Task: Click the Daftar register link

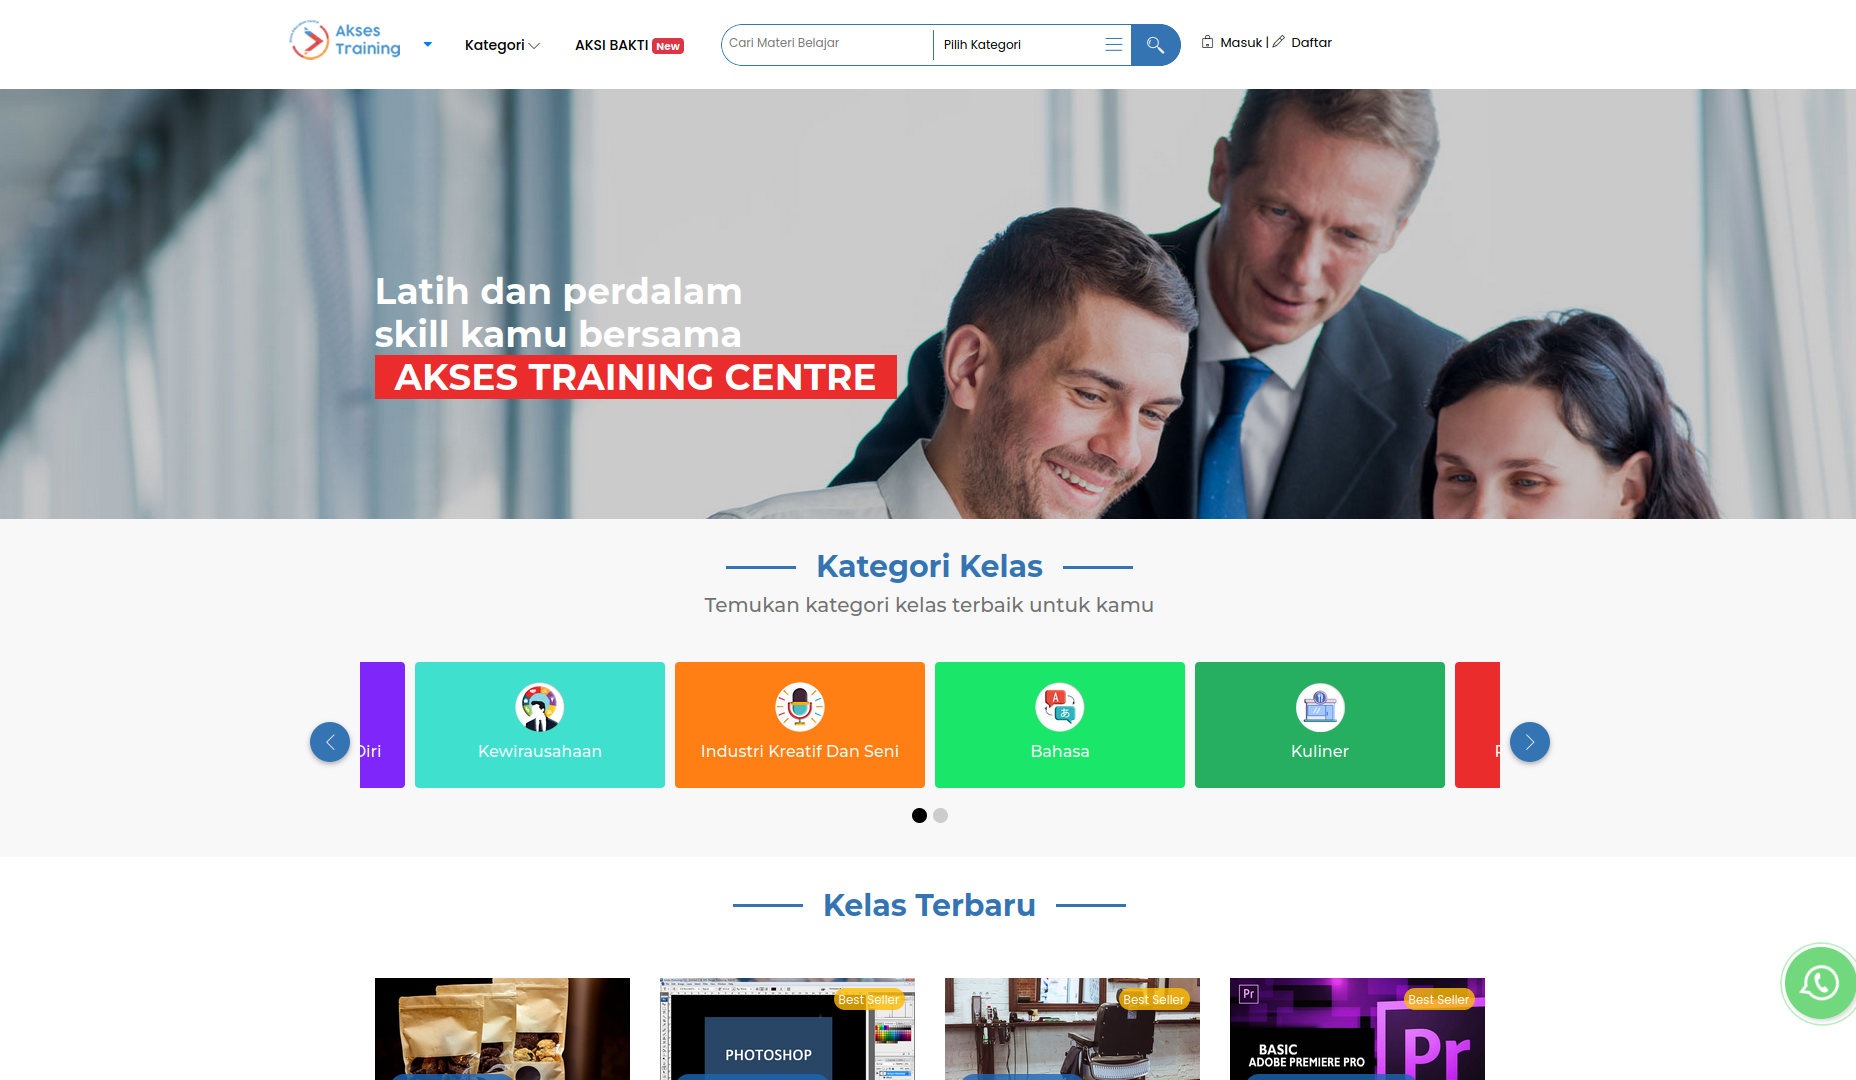Action: pyautogui.click(x=1311, y=42)
